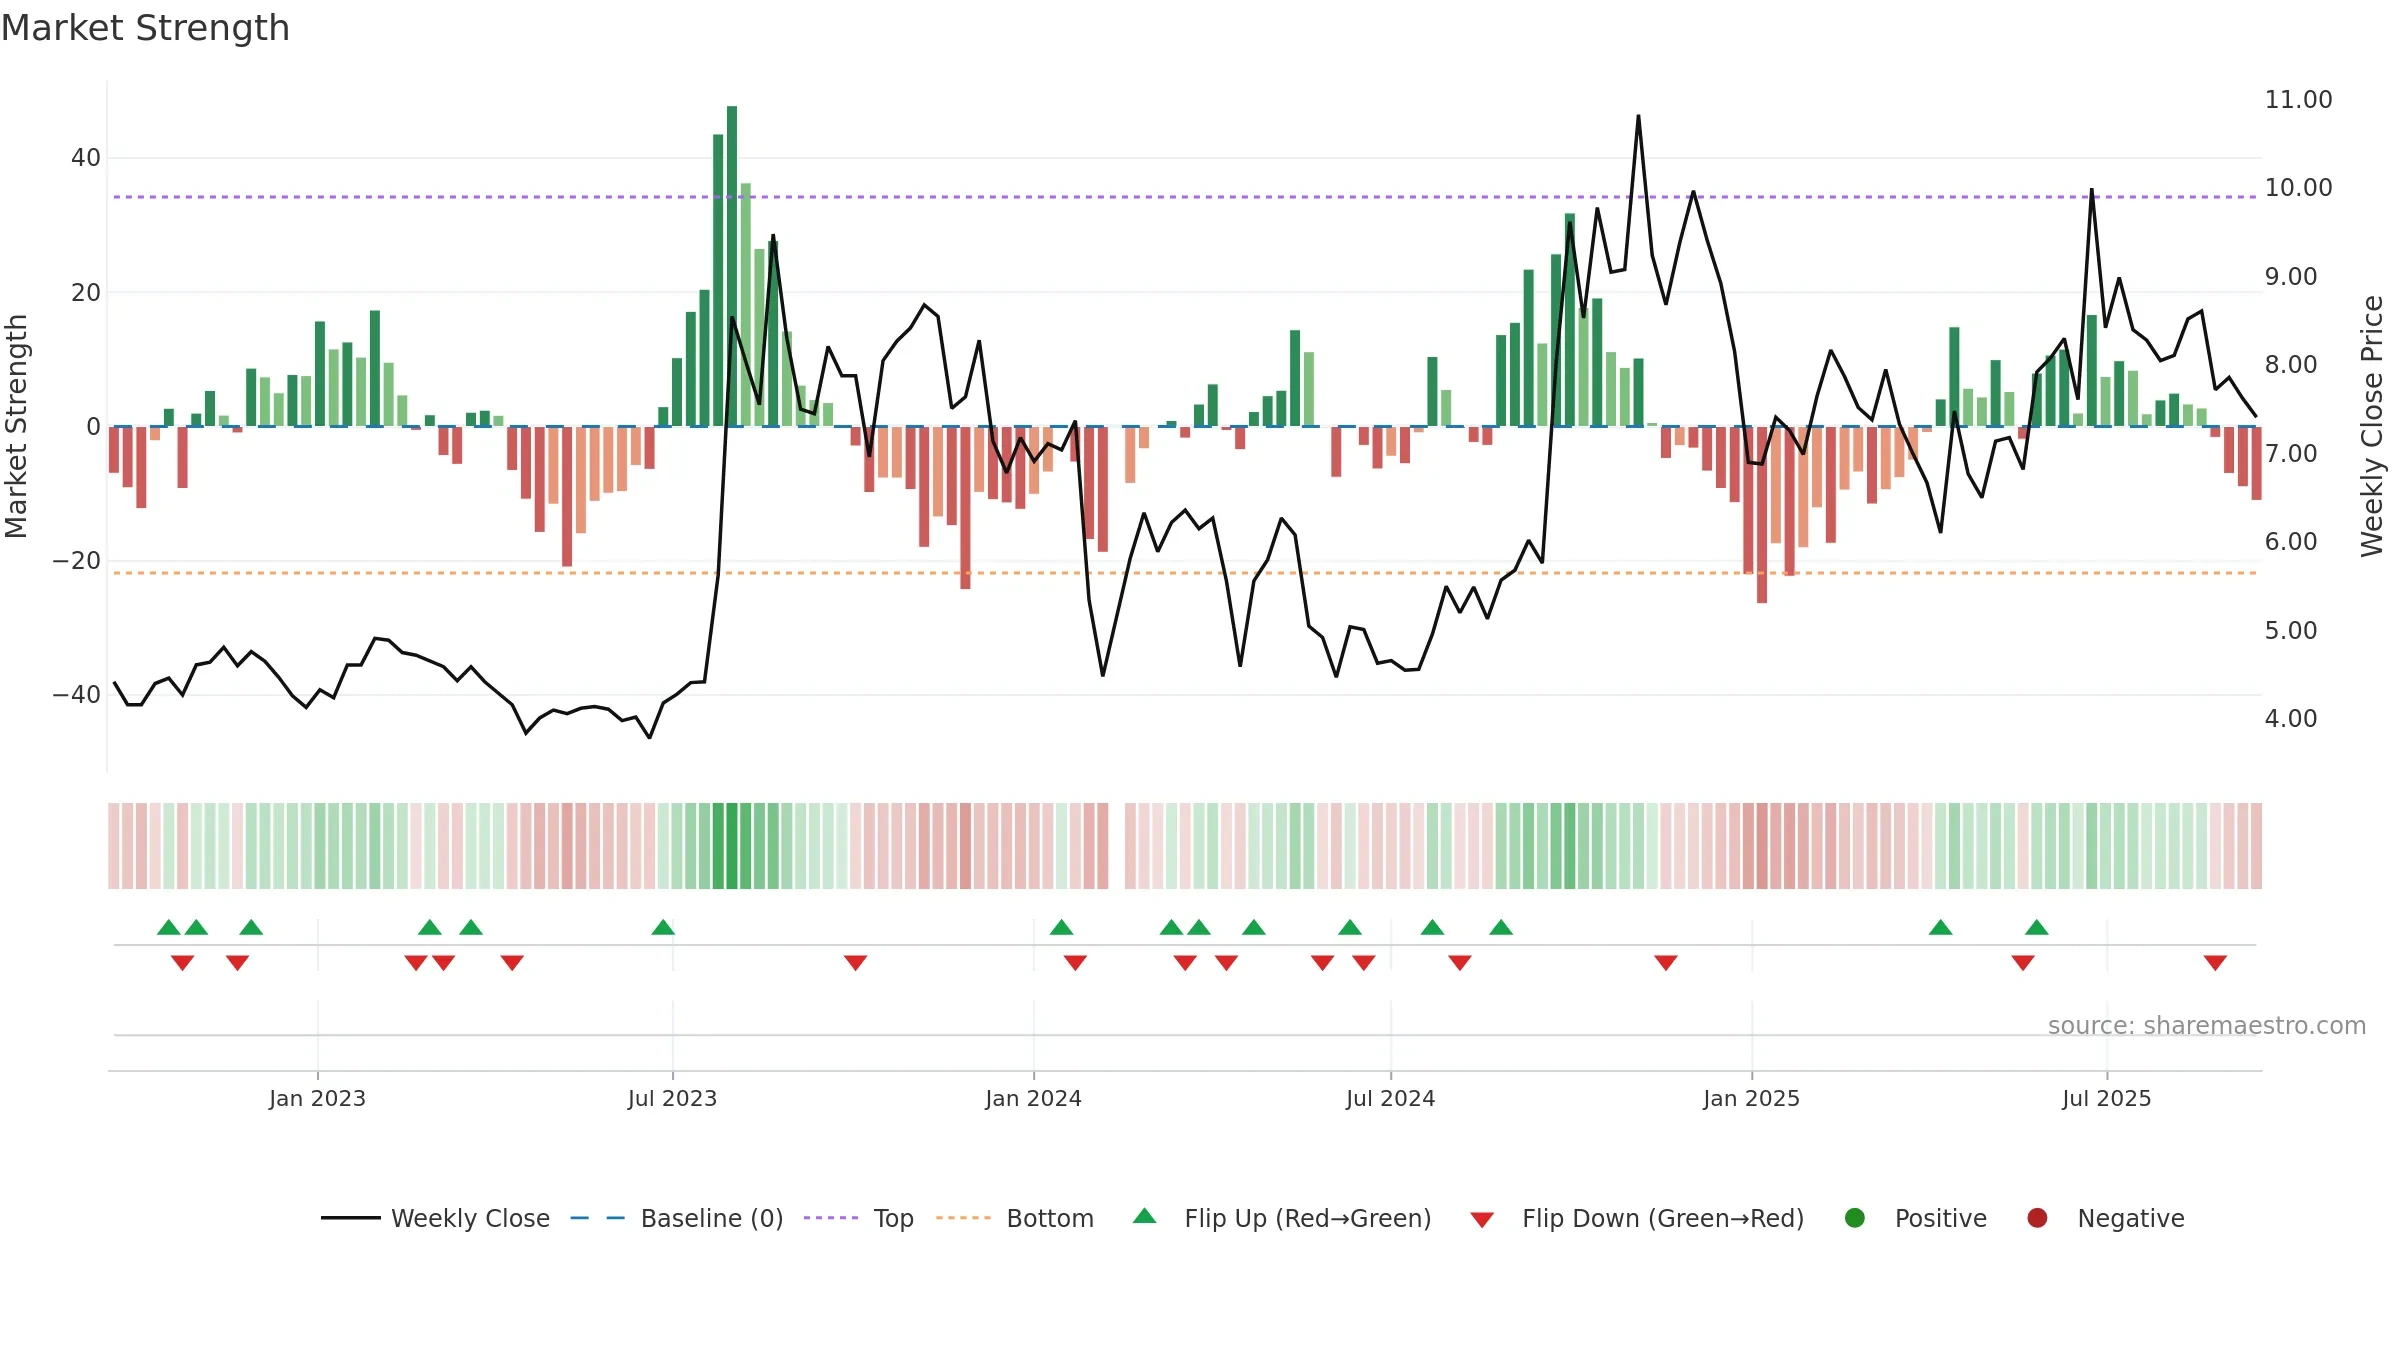2400x1350 pixels.
Task: Click the price peak of the weekly close line near 11.00
Action: click(x=1638, y=117)
